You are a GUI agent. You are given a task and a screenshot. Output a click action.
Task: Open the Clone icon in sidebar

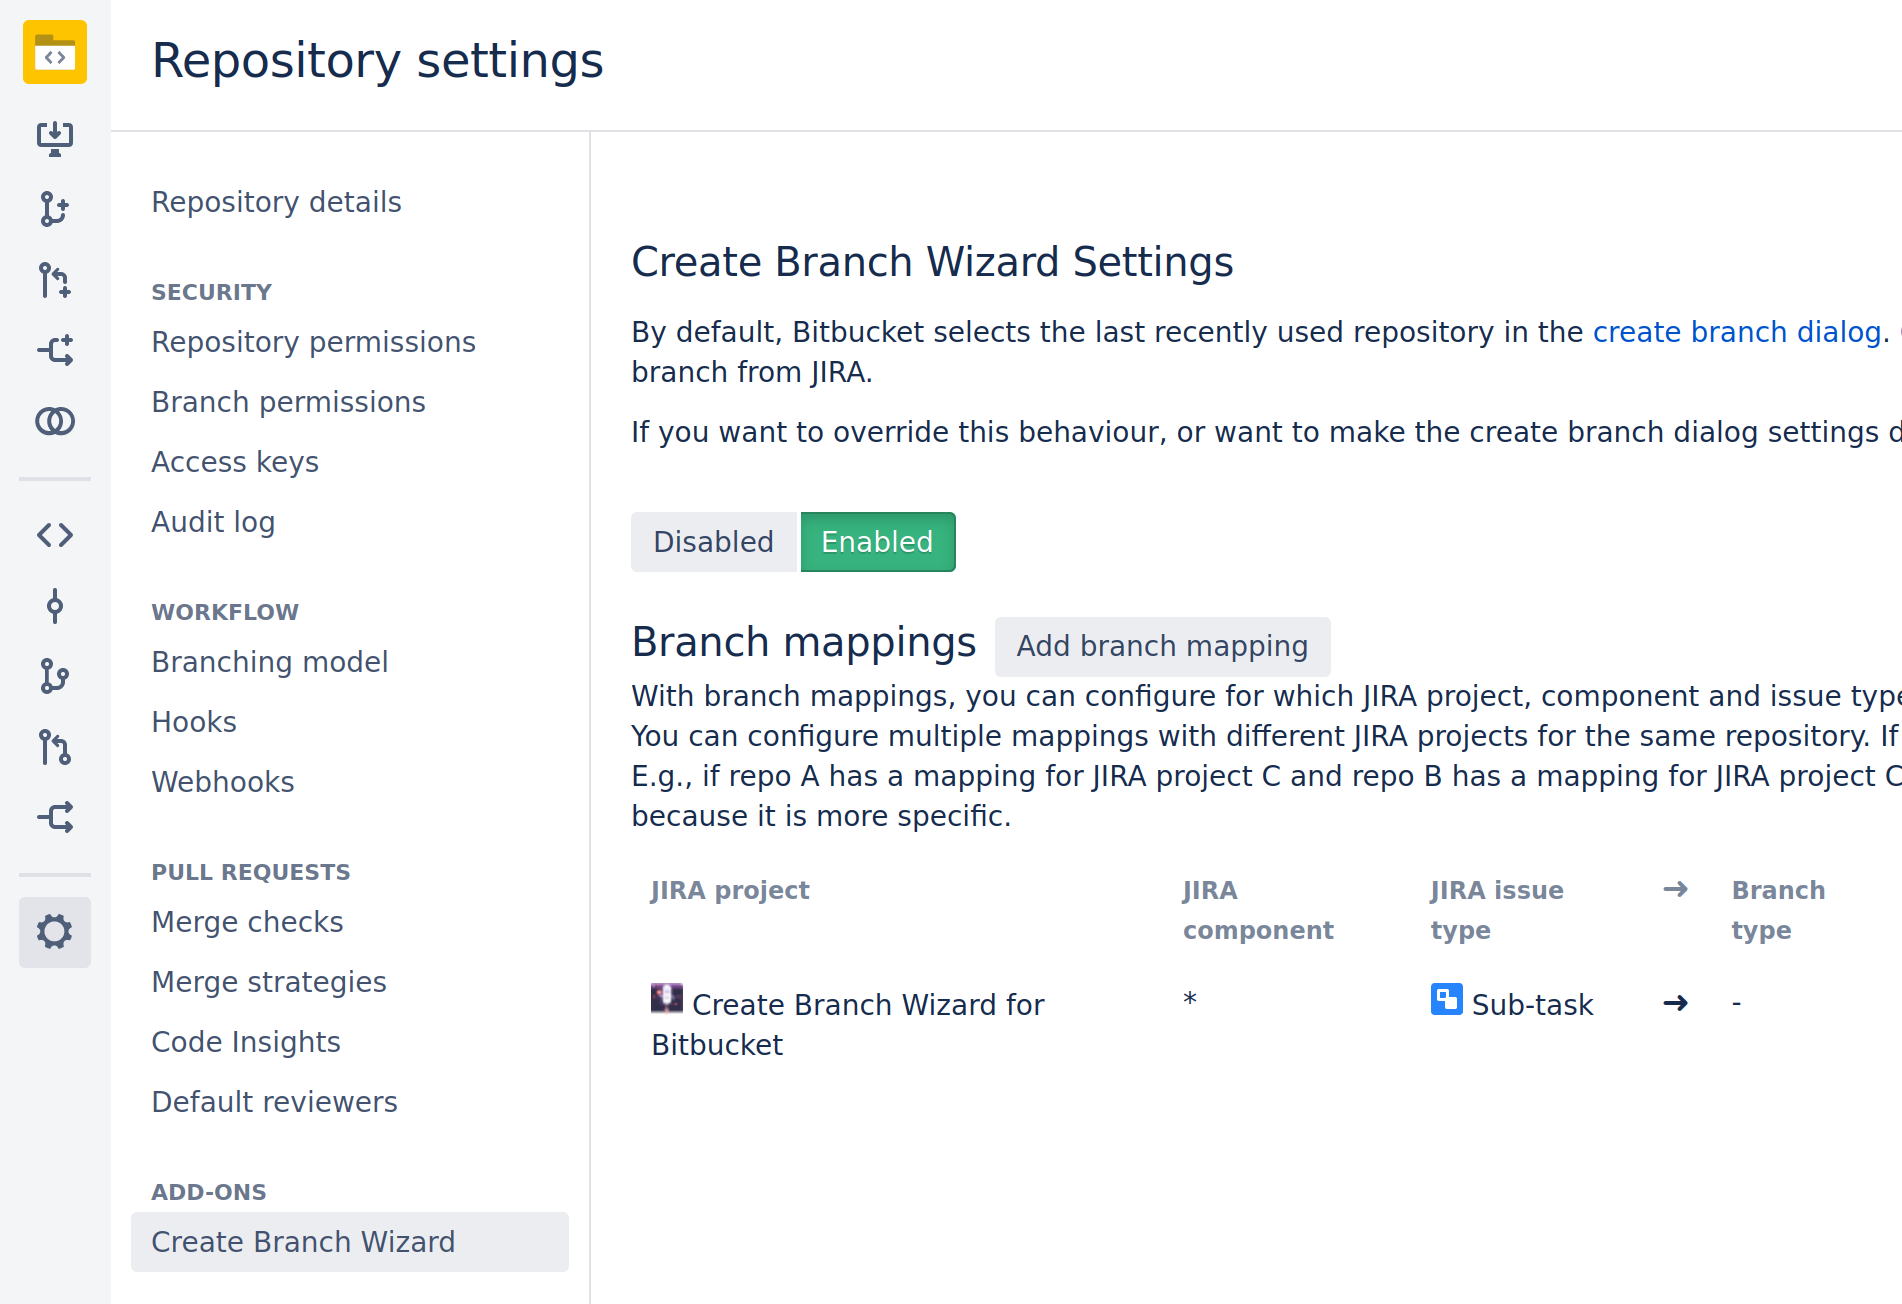[55, 138]
